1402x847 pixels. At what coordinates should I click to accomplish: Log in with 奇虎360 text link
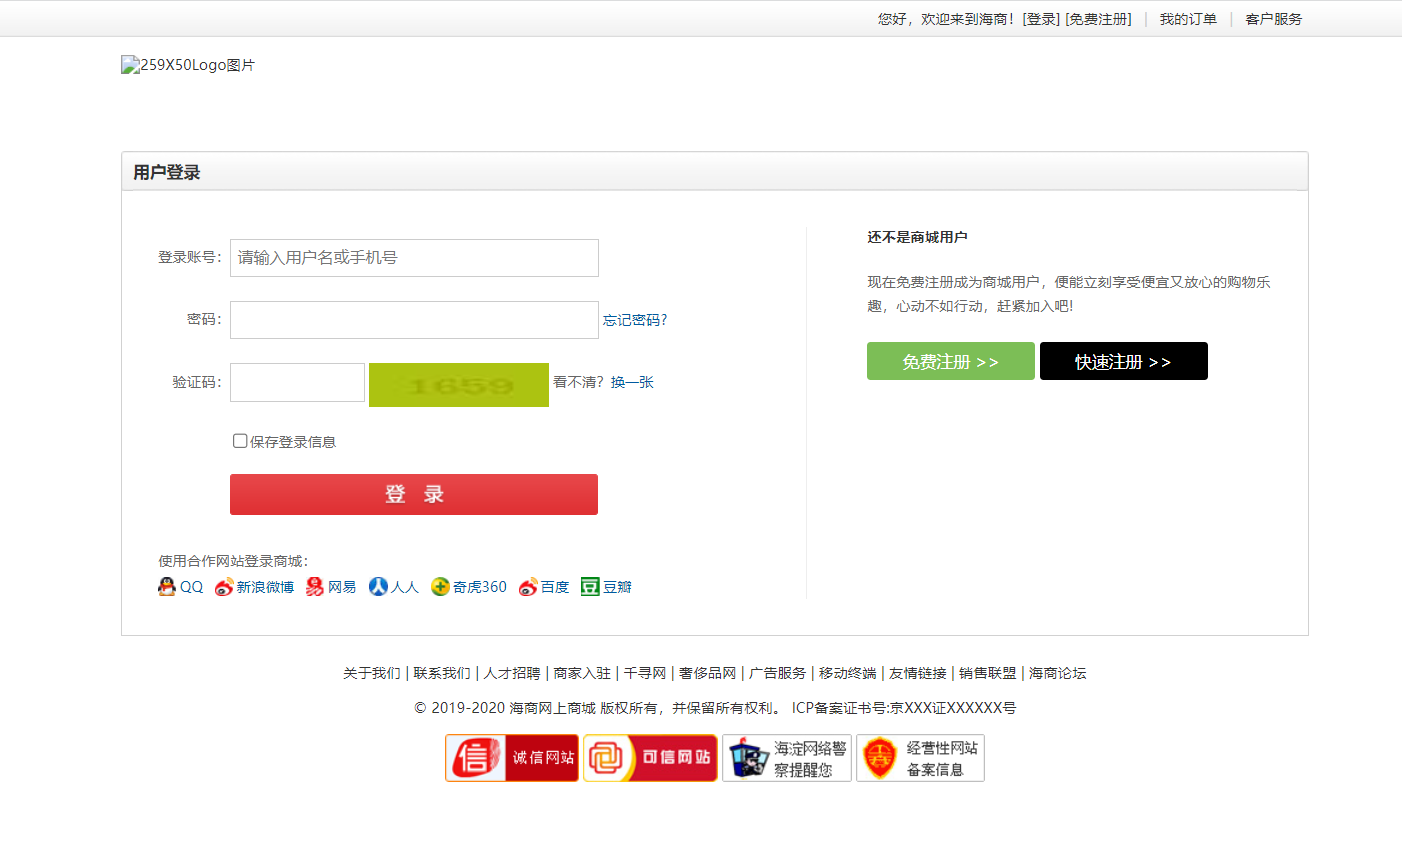pyautogui.click(x=480, y=587)
